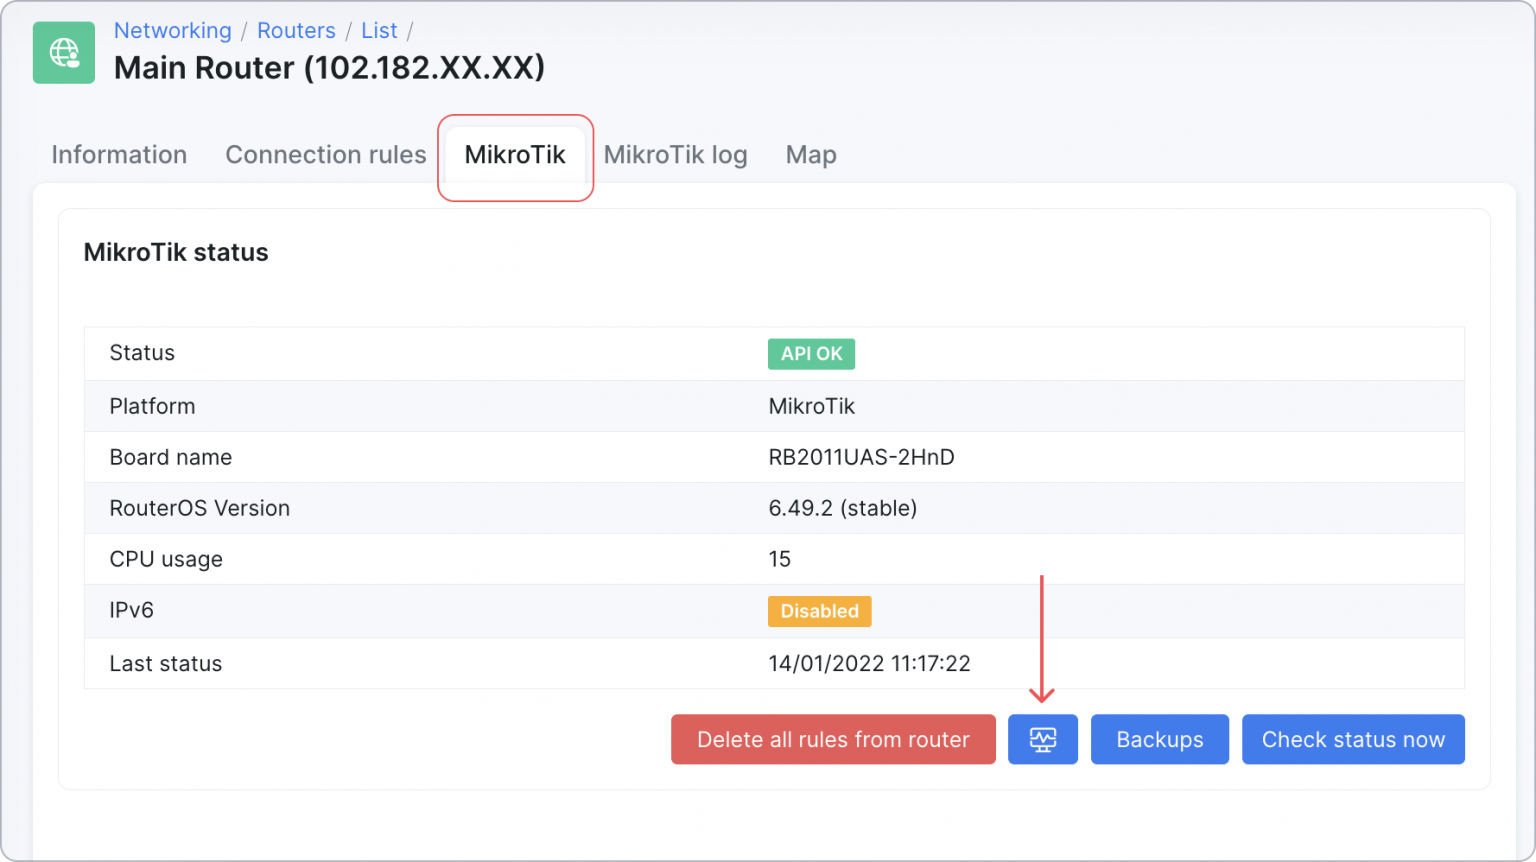The image size is (1536, 862).
Task: Enable IPv6 by clicking its status indicator
Action: click(819, 611)
